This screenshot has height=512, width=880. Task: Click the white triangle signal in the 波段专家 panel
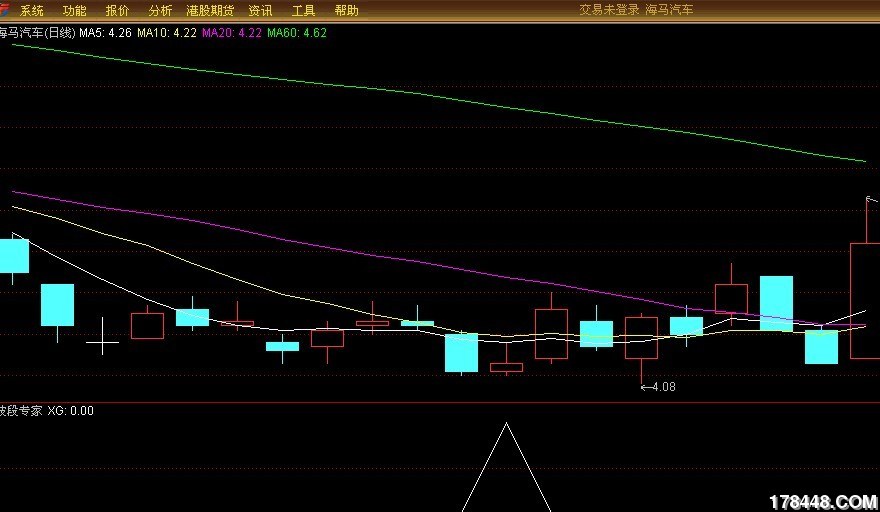tap(506, 467)
